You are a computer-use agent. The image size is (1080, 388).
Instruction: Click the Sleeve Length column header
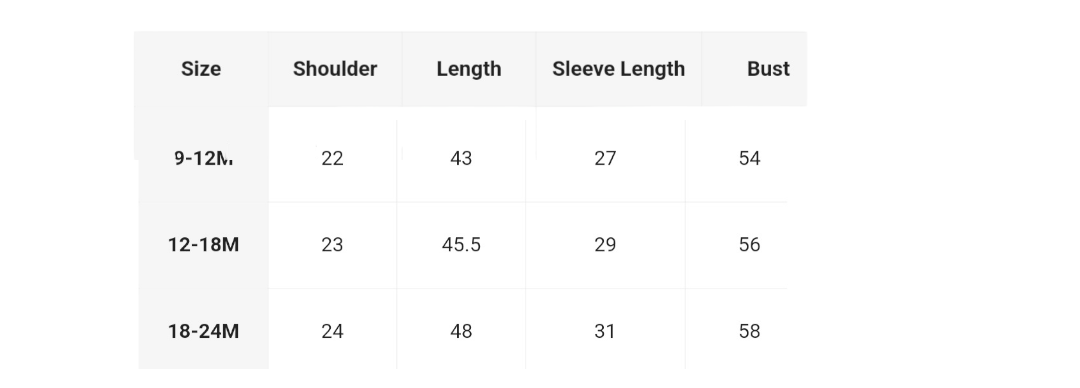[x=619, y=69]
